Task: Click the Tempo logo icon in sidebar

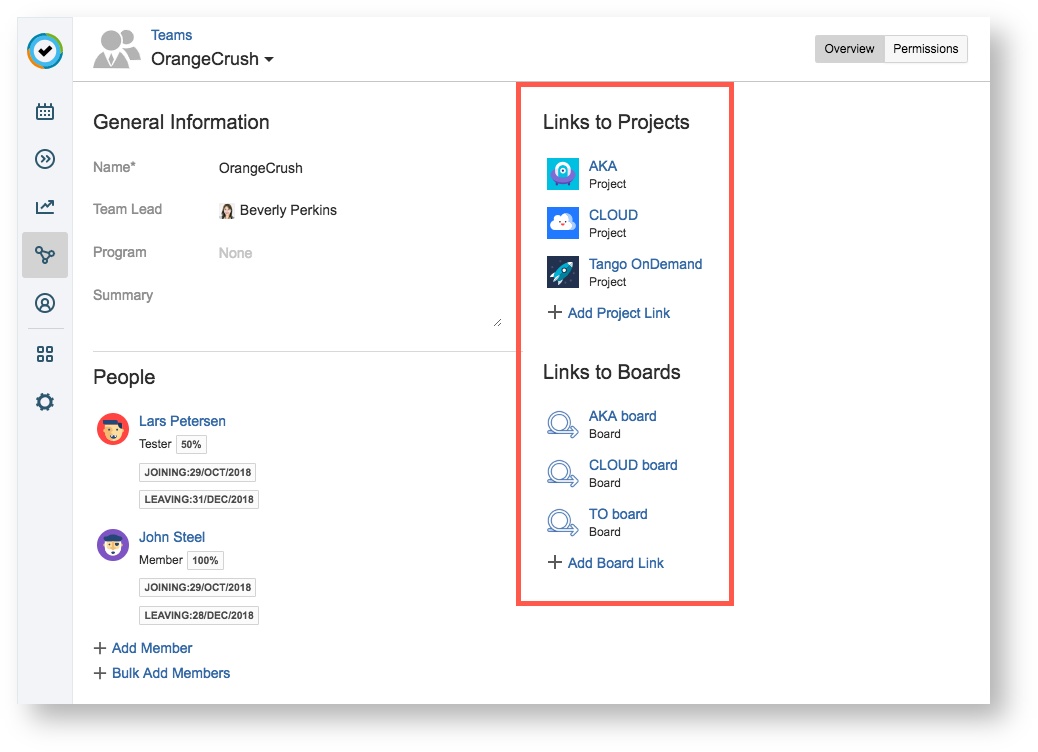Action: click(45, 51)
